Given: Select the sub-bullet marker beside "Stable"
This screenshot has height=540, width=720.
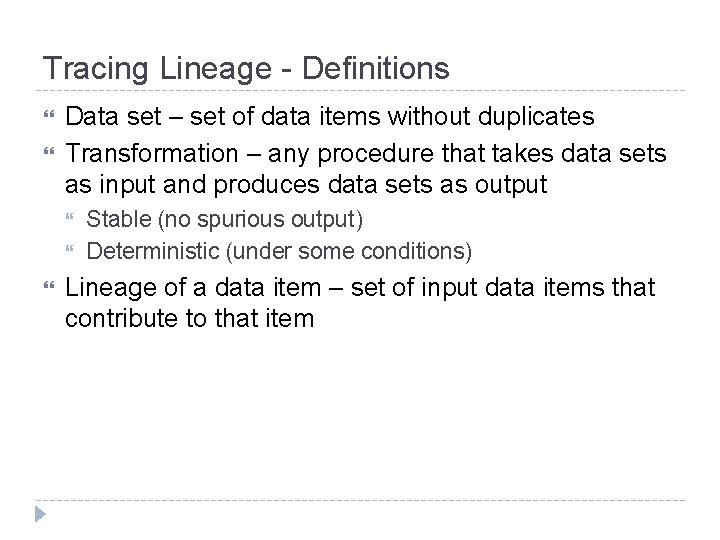Looking at the screenshot, I should tap(70, 219).
